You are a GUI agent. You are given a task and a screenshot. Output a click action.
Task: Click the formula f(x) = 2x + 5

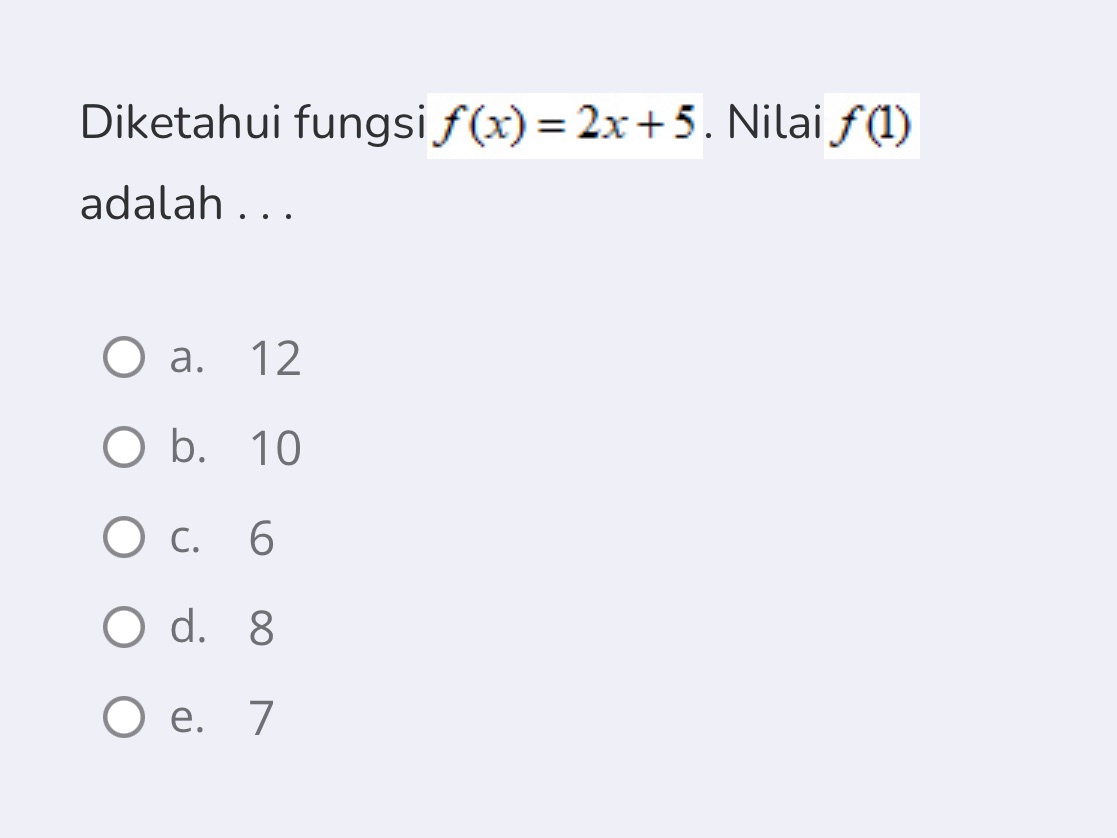(x=567, y=123)
